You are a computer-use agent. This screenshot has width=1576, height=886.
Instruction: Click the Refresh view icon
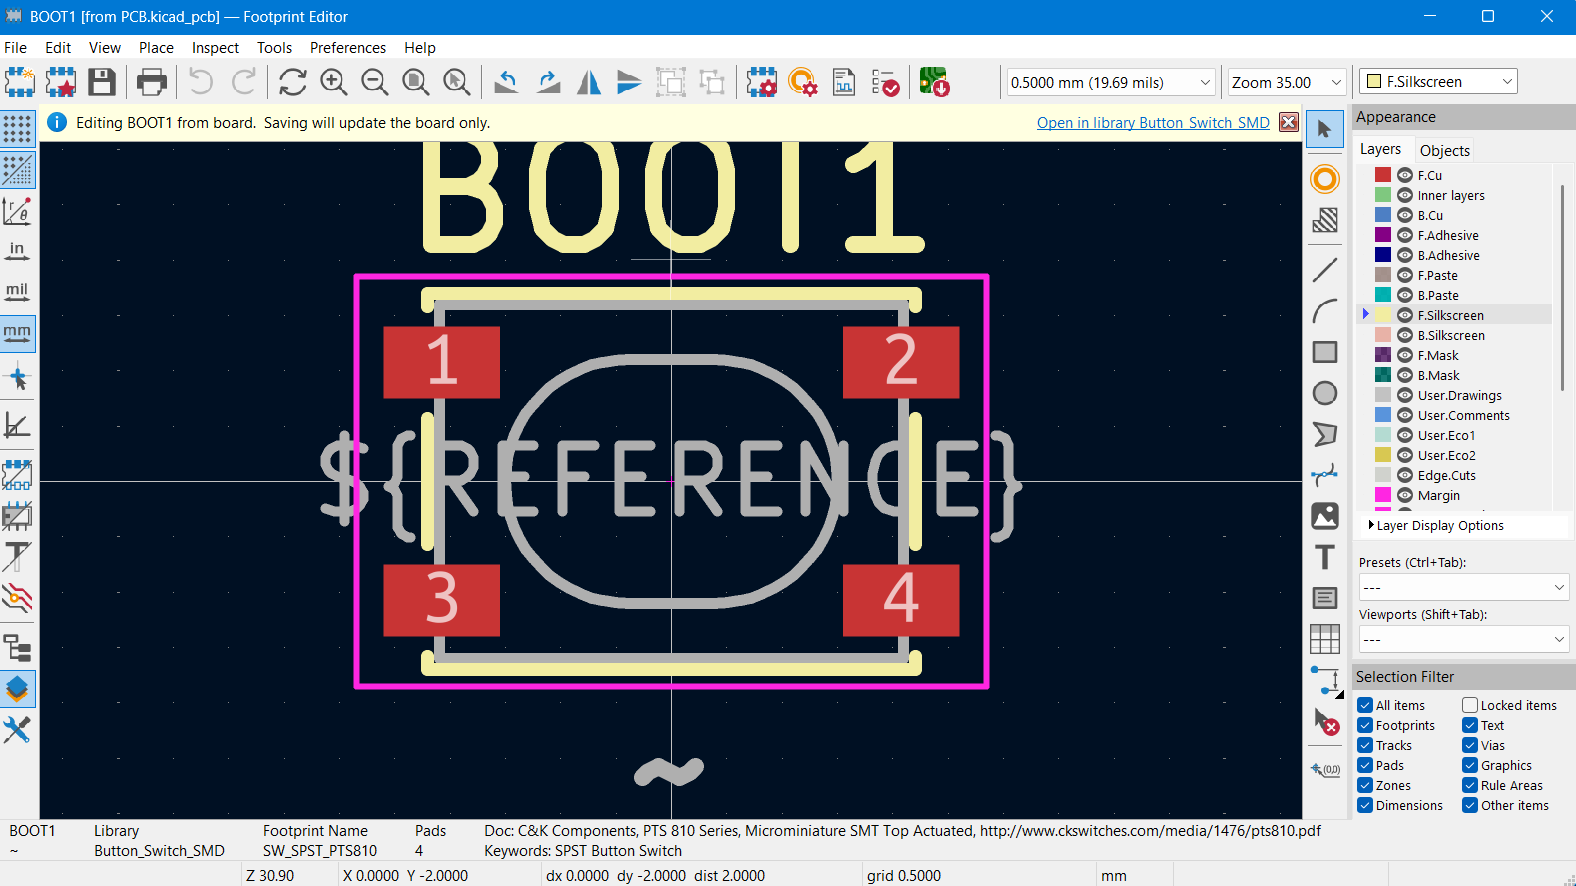[x=292, y=82]
